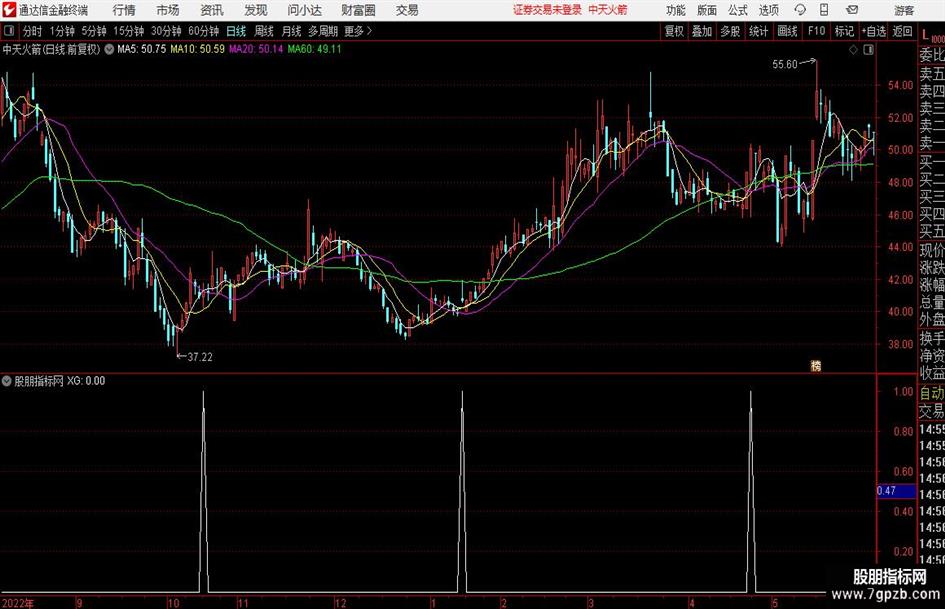
Task: Click the 通达信 red logo icon
Action: pos(8,10)
